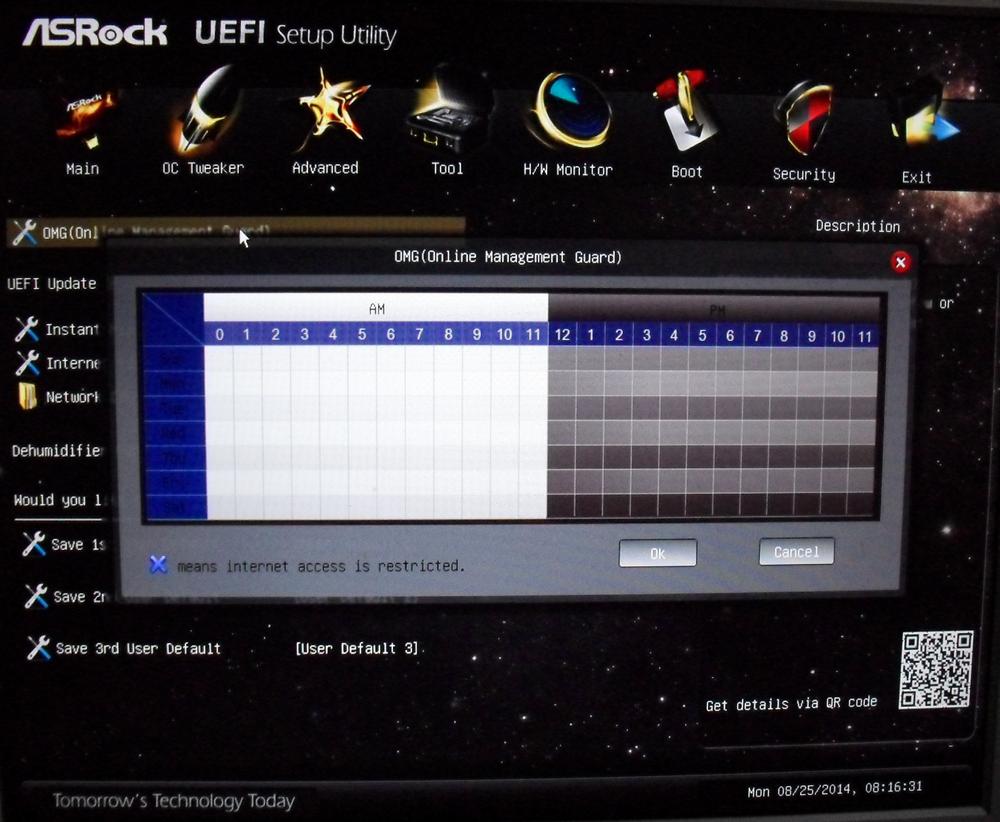Click the date and time readout
Image resolution: width=1000 pixels, height=822 pixels.
835,789
